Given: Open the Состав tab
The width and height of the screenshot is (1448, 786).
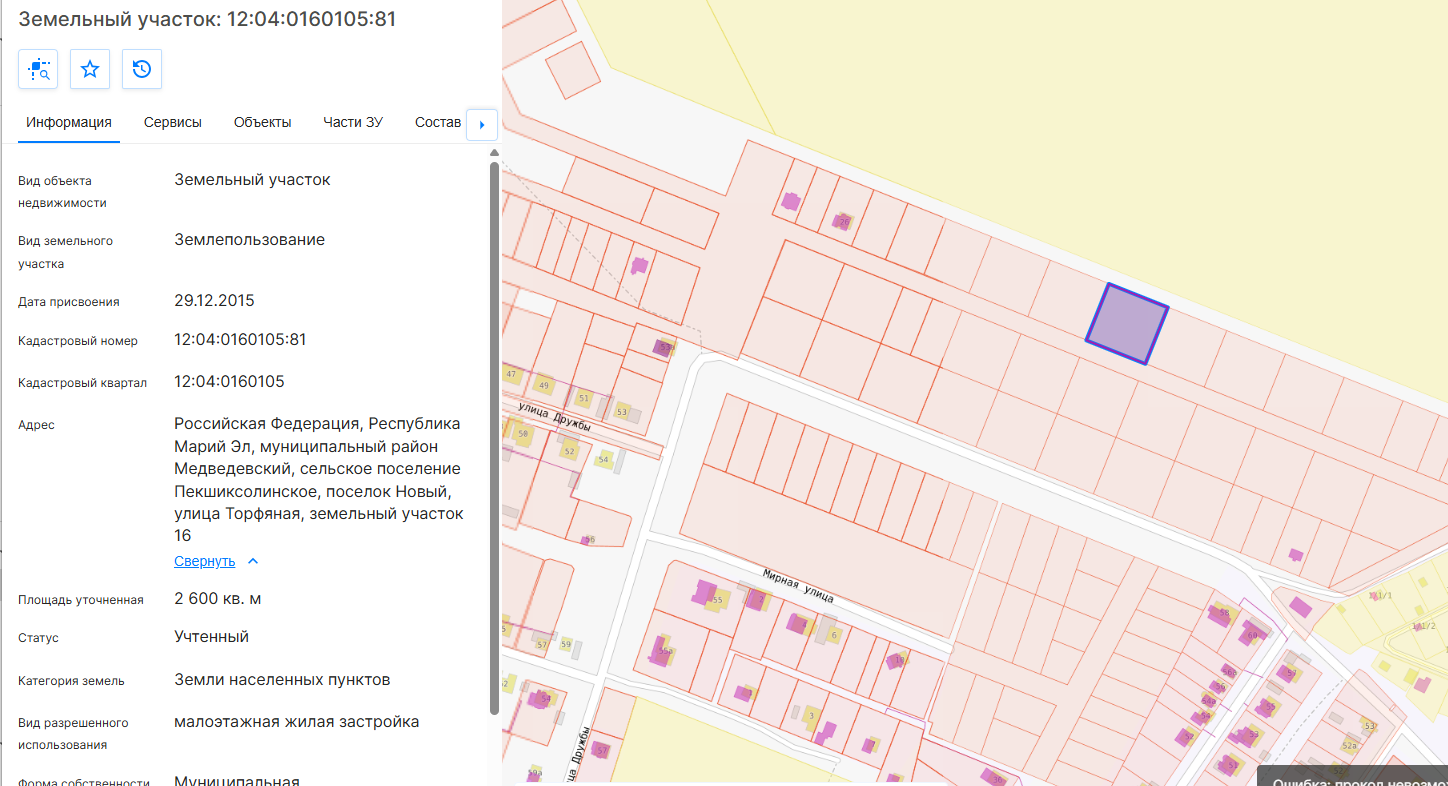Looking at the screenshot, I should point(438,122).
